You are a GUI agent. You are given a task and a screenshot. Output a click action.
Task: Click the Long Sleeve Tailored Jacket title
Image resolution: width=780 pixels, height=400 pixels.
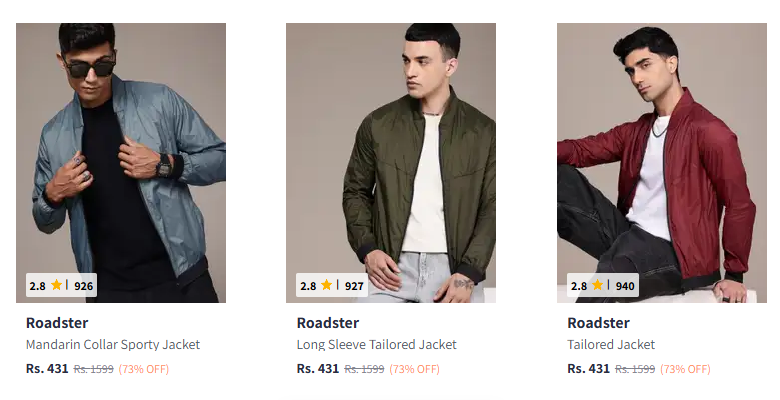coord(377,345)
